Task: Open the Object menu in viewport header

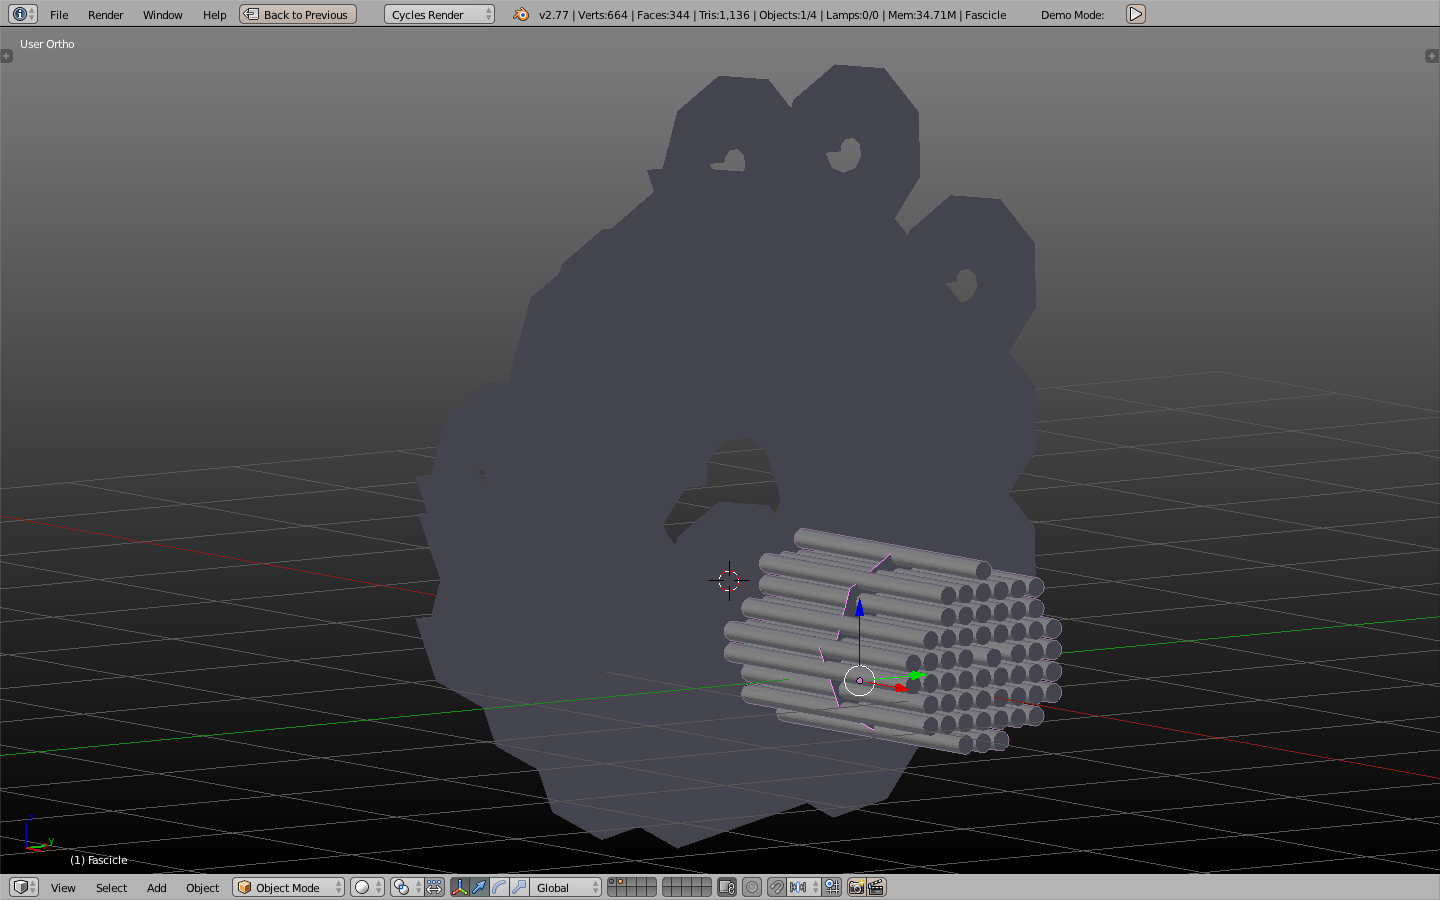Action: [202, 888]
